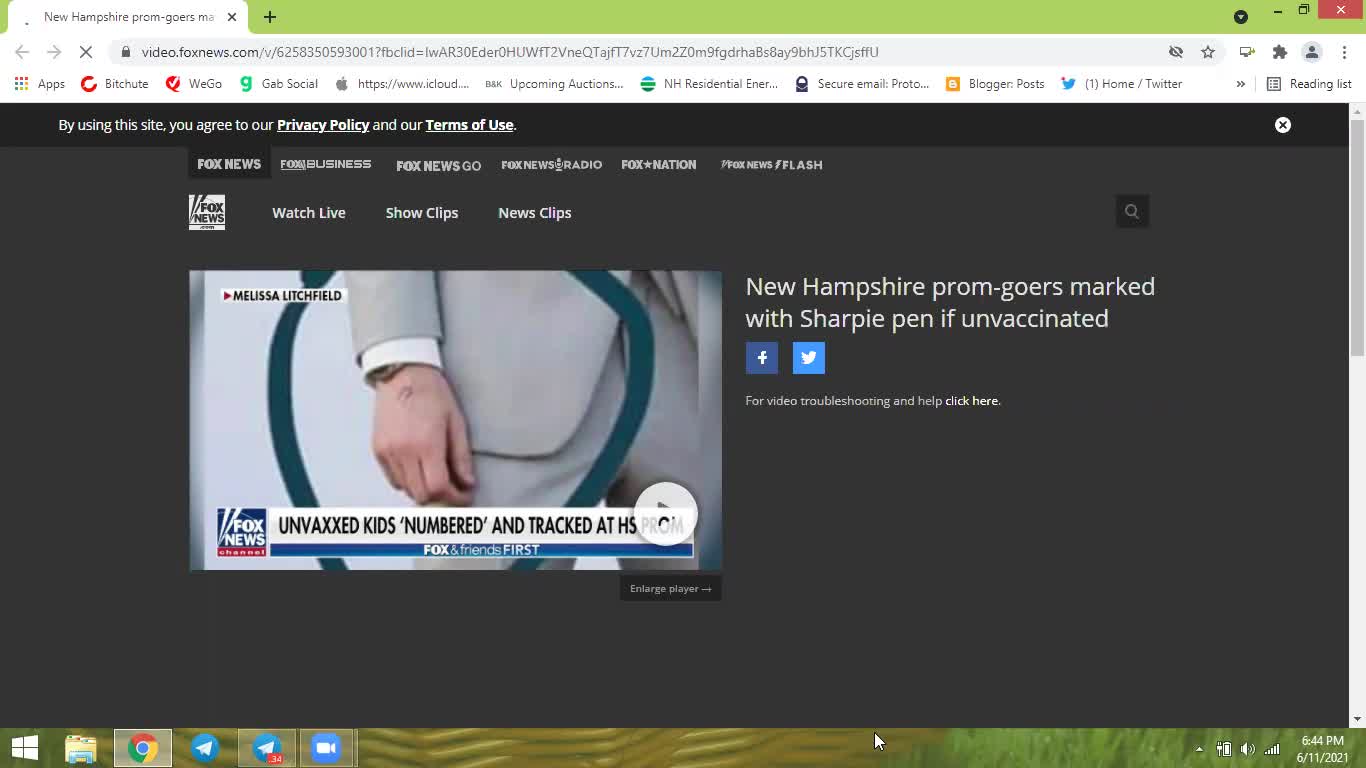Open the Watch Live menu item

(309, 213)
